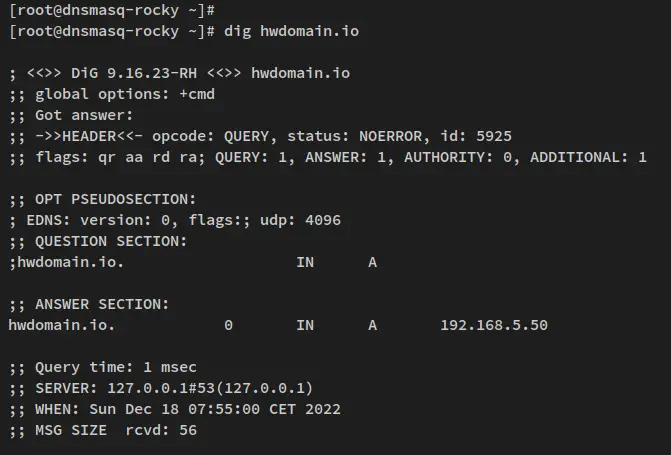The height and width of the screenshot is (455, 671).
Task: Click the MSG SIZE rcvd 56 line
Action: pos(103,430)
